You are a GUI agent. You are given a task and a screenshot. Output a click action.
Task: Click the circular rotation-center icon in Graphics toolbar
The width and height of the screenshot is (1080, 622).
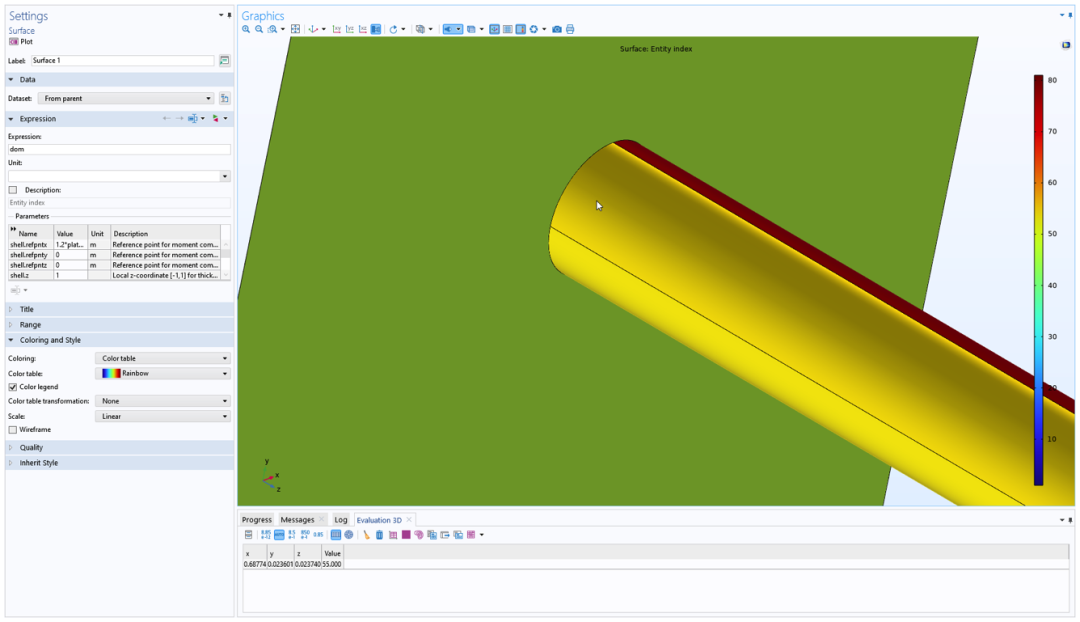point(534,29)
